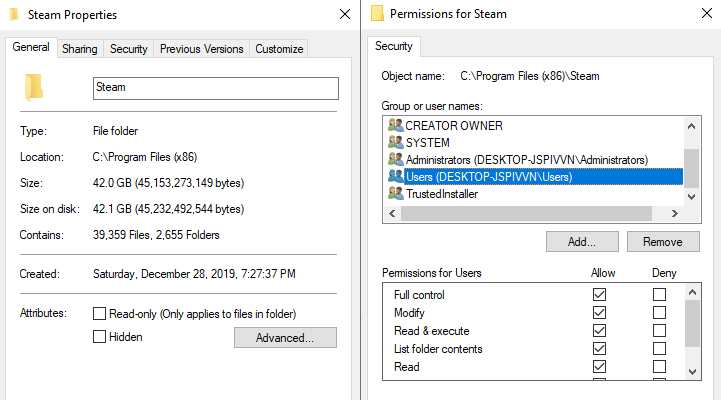Click the 39,359 Files, 2,655 Folders text

tap(156, 235)
